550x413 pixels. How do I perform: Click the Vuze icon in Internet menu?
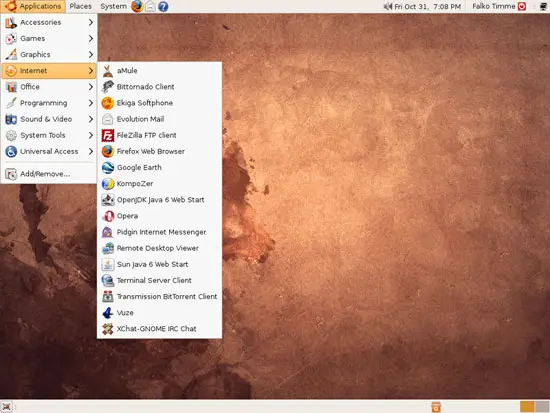click(x=108, y=313)
